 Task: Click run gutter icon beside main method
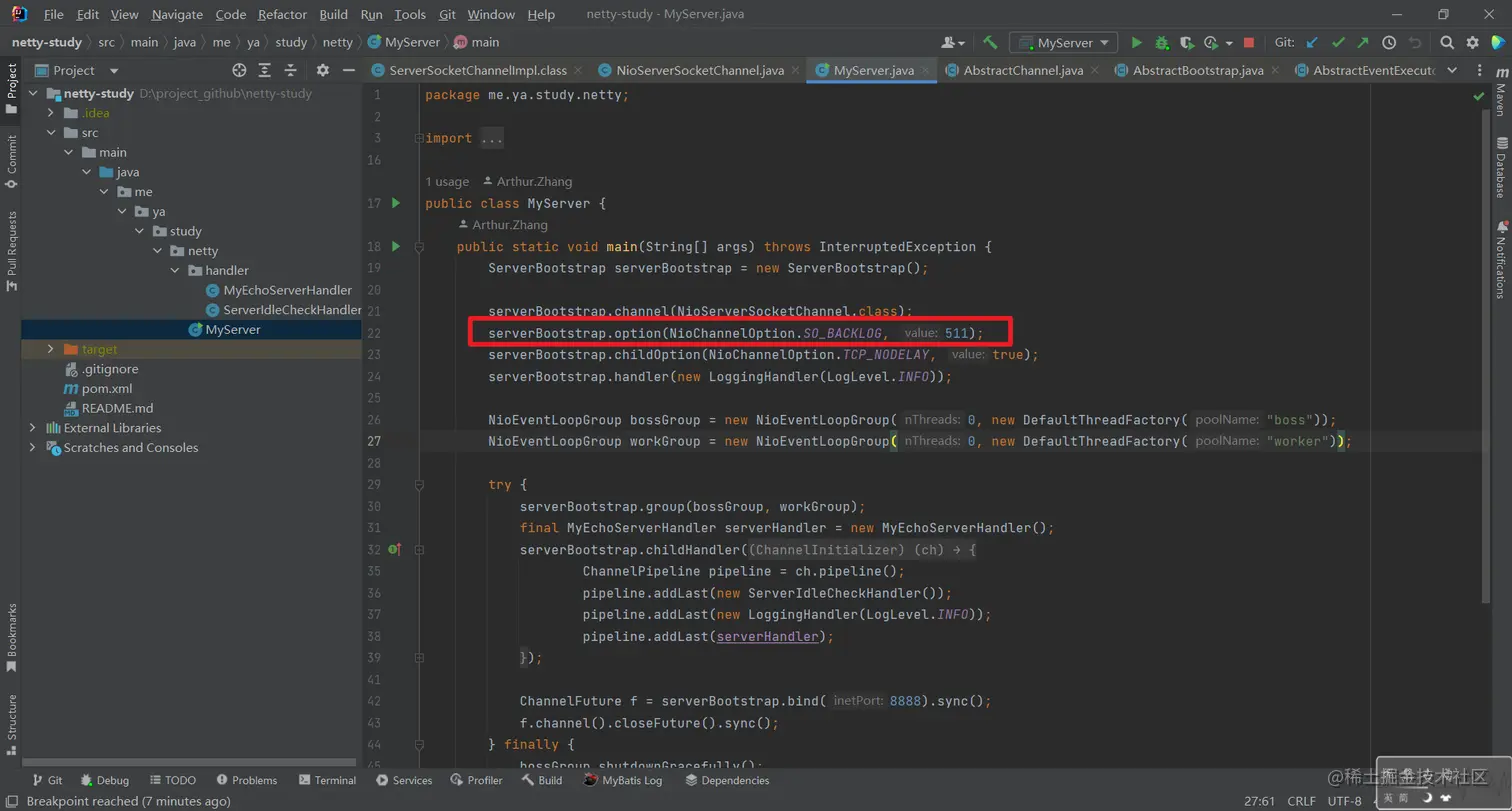(396, 246)
